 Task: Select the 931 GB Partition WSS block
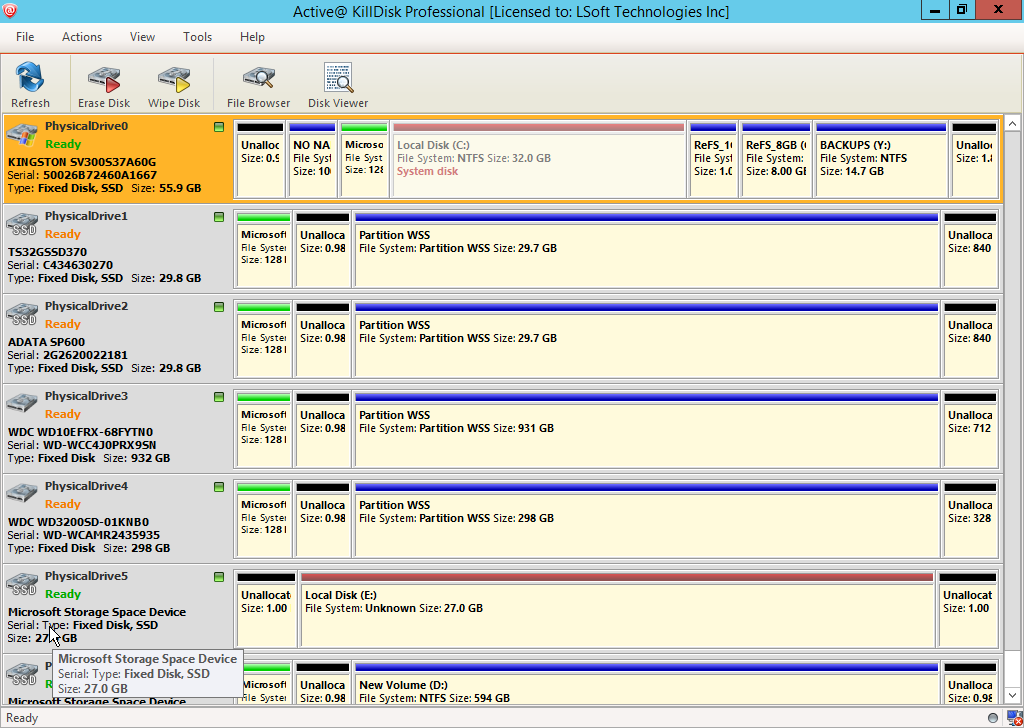(647, 429)
